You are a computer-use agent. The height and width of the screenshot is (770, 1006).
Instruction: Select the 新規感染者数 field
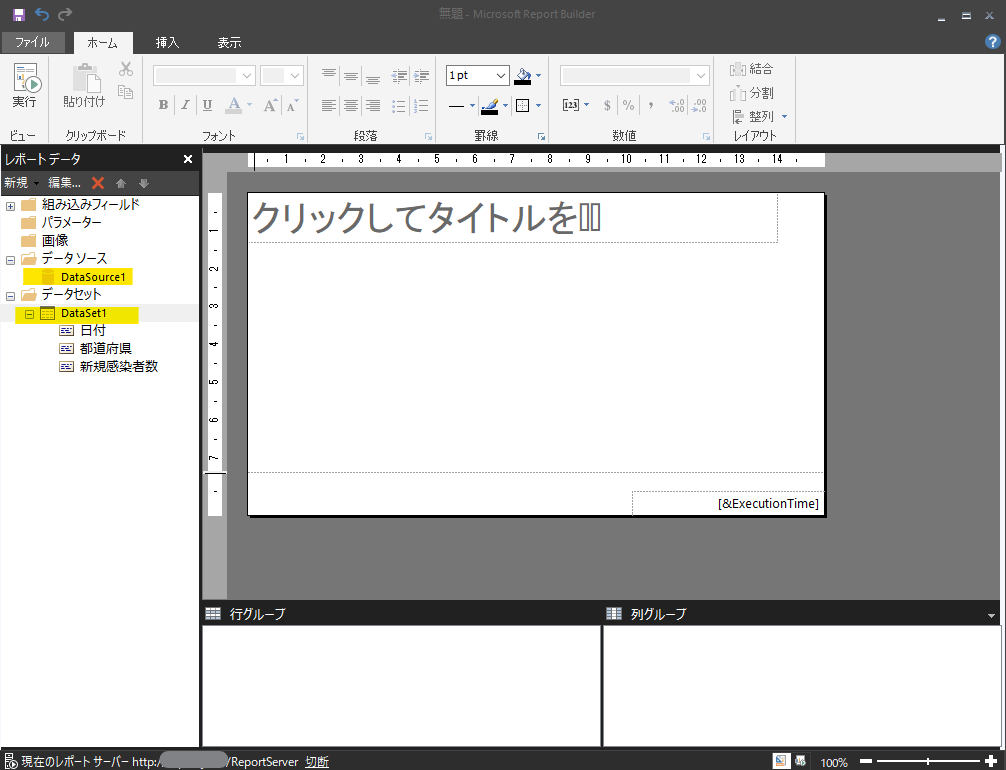point(118,367)
